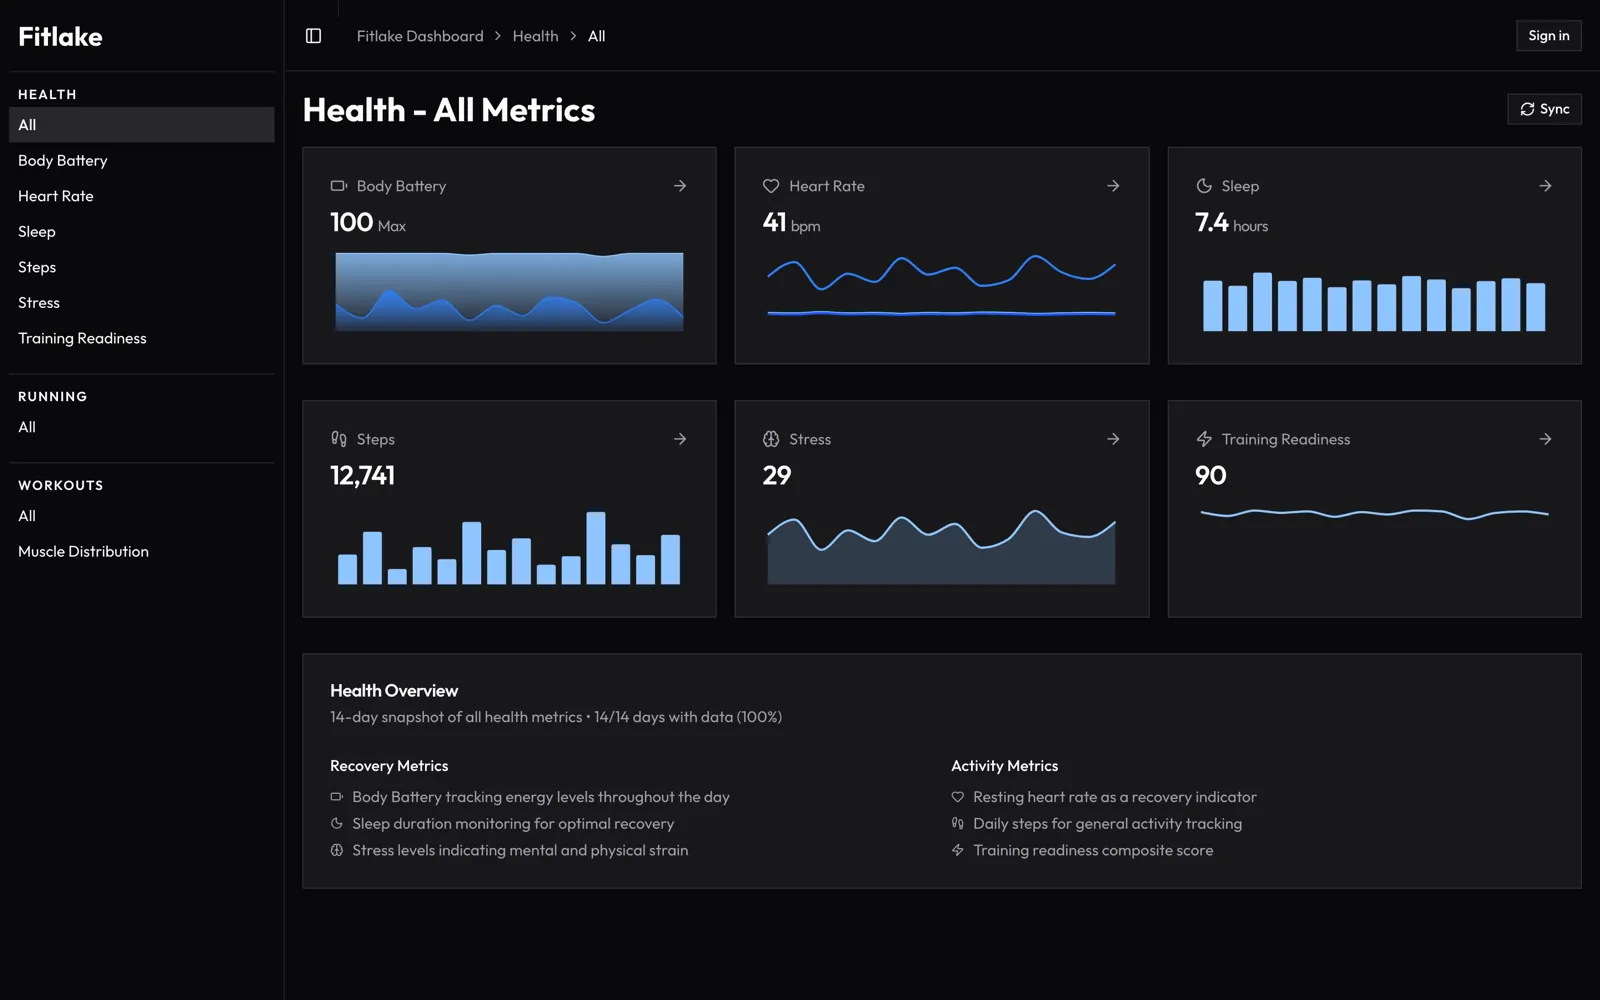Open Stress in sidebar

pos(142,302)
